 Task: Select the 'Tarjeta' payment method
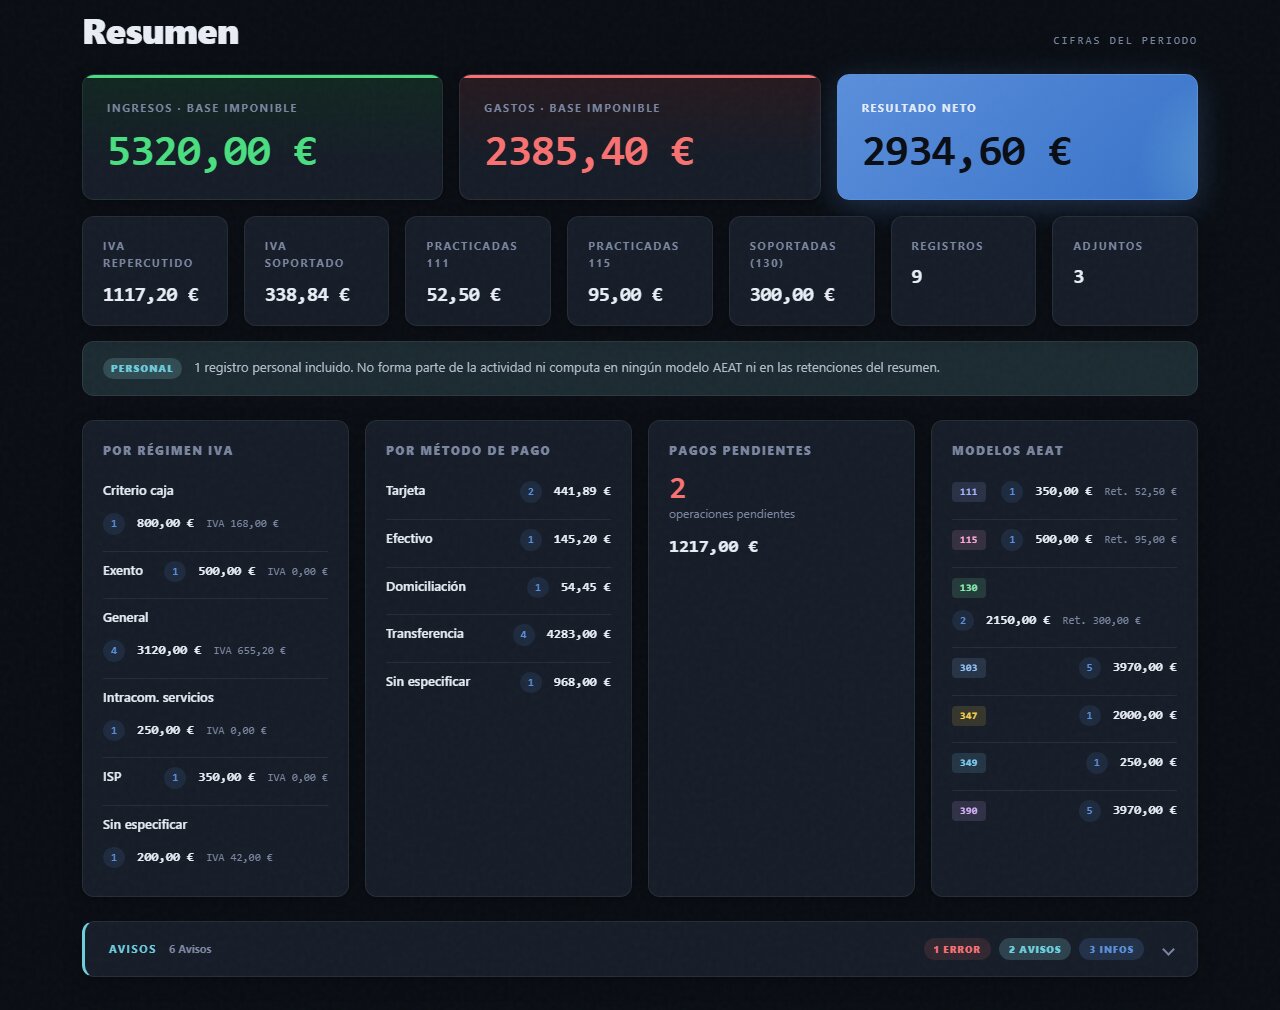click(x=406, y=491)
